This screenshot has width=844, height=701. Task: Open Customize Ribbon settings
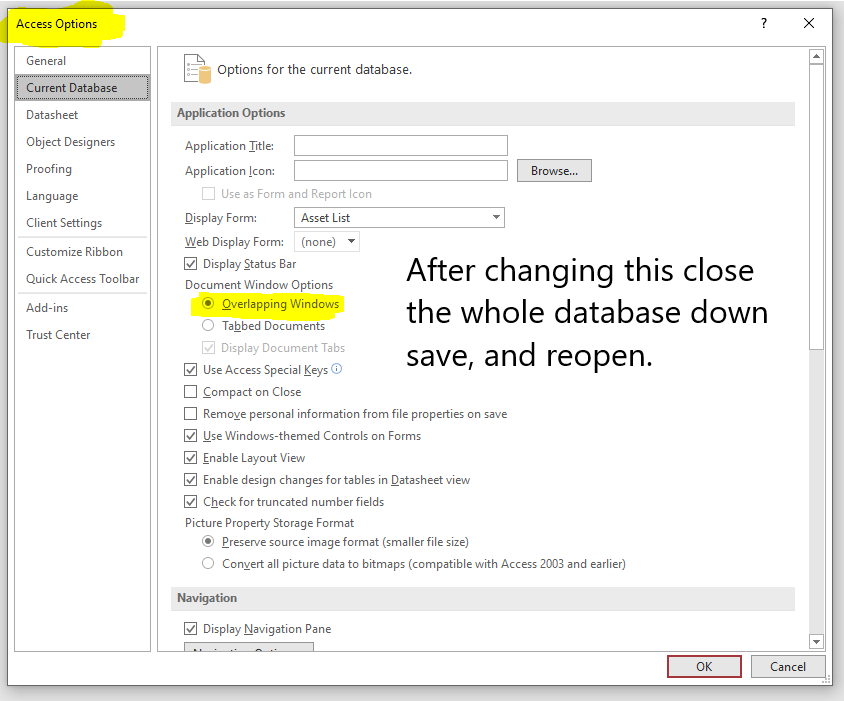82,251
